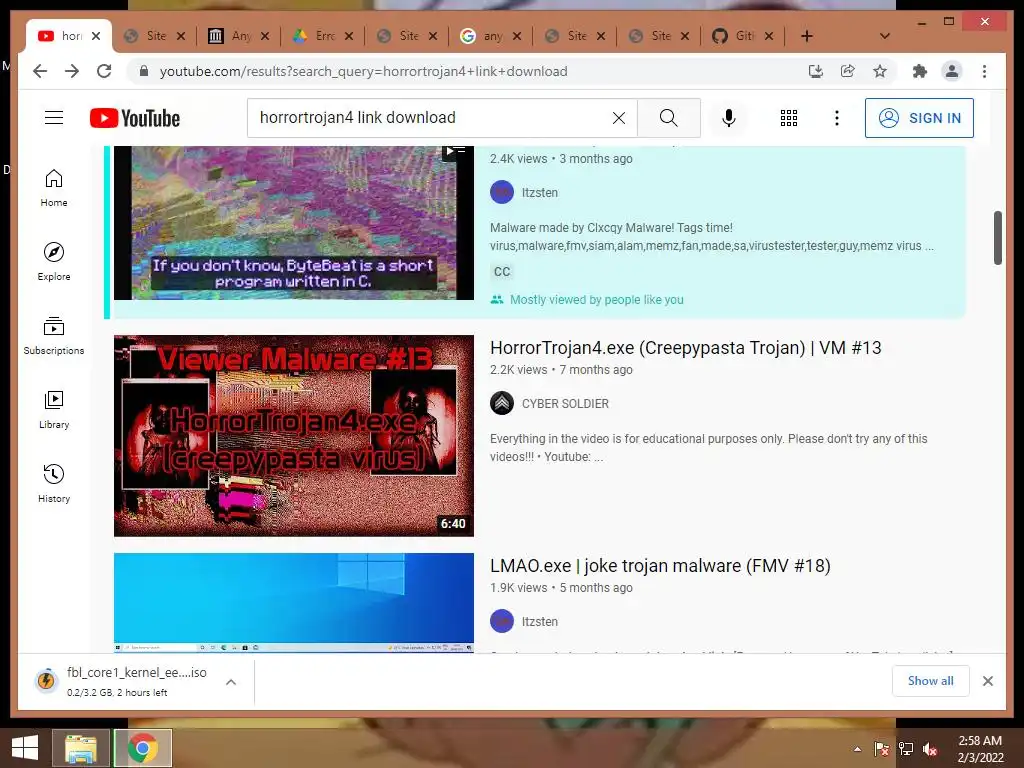
Task: Open HorrorTrojan4.exe (Creepypasta Trojan) video title
Action: pos(686,348)
